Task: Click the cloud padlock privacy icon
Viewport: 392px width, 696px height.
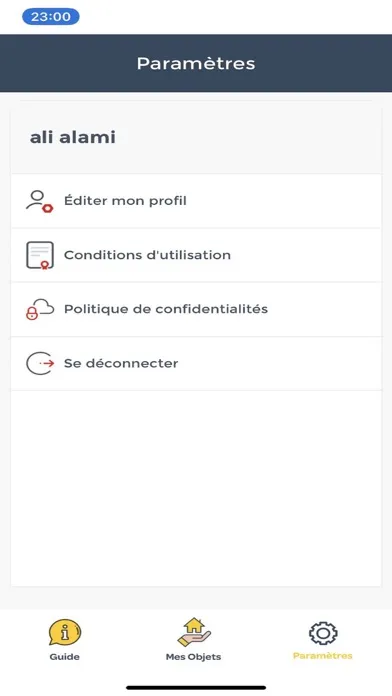Action: point(40,309)
